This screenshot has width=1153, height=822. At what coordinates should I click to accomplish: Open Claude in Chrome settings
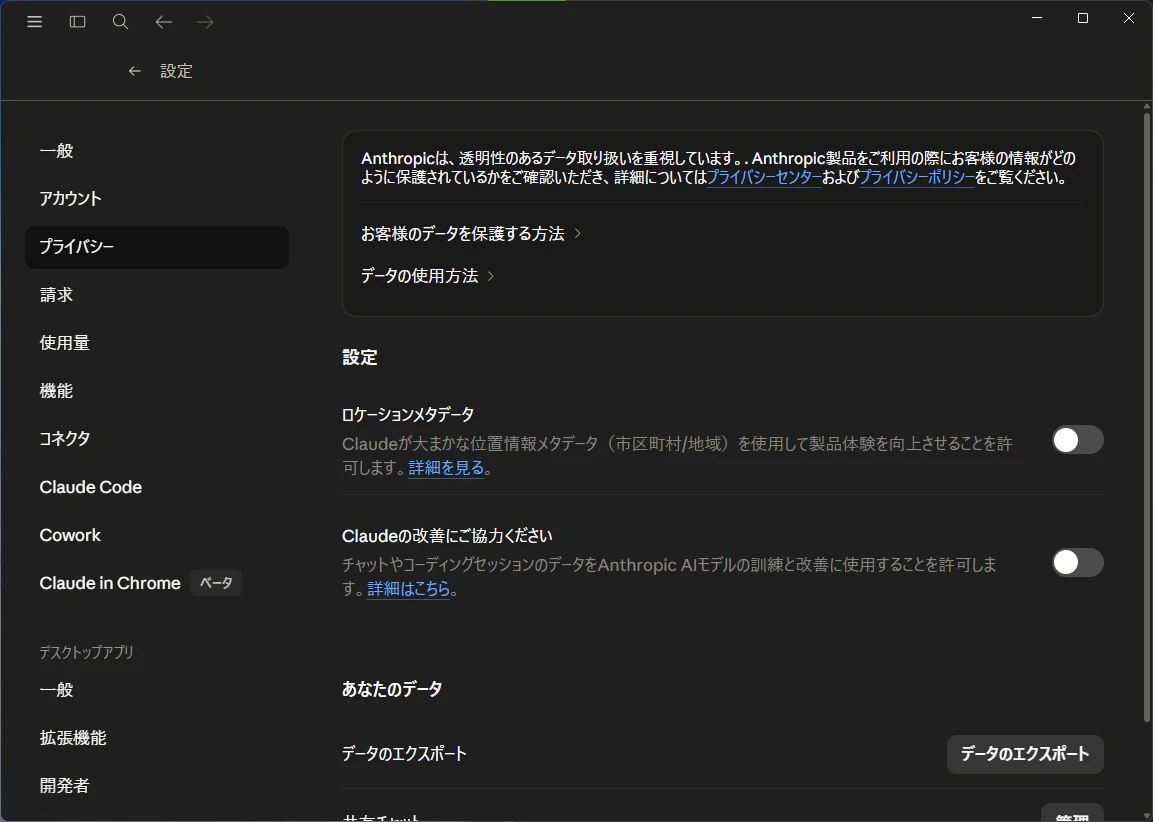157,583
